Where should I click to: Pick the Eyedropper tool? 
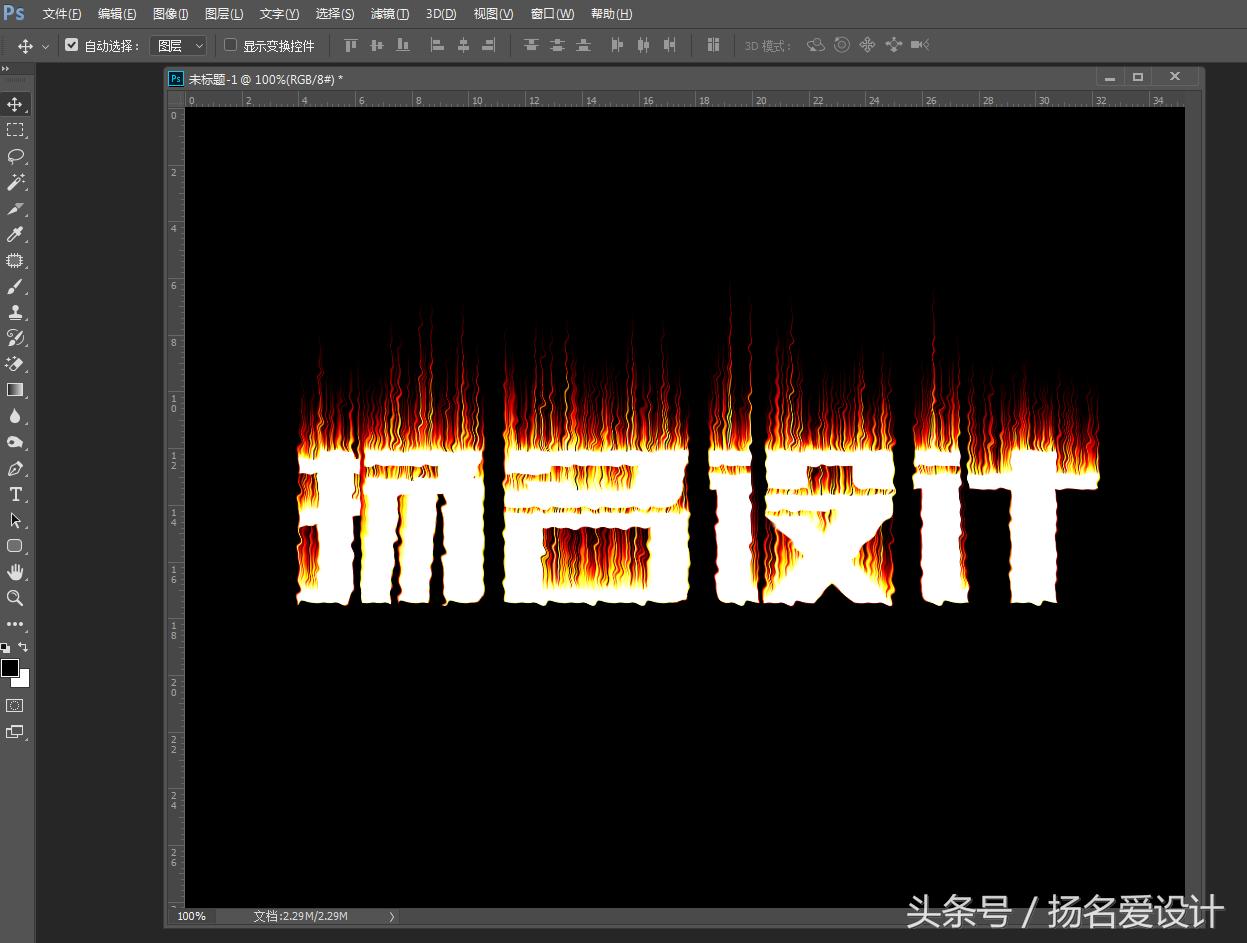[x=15, y=234]
